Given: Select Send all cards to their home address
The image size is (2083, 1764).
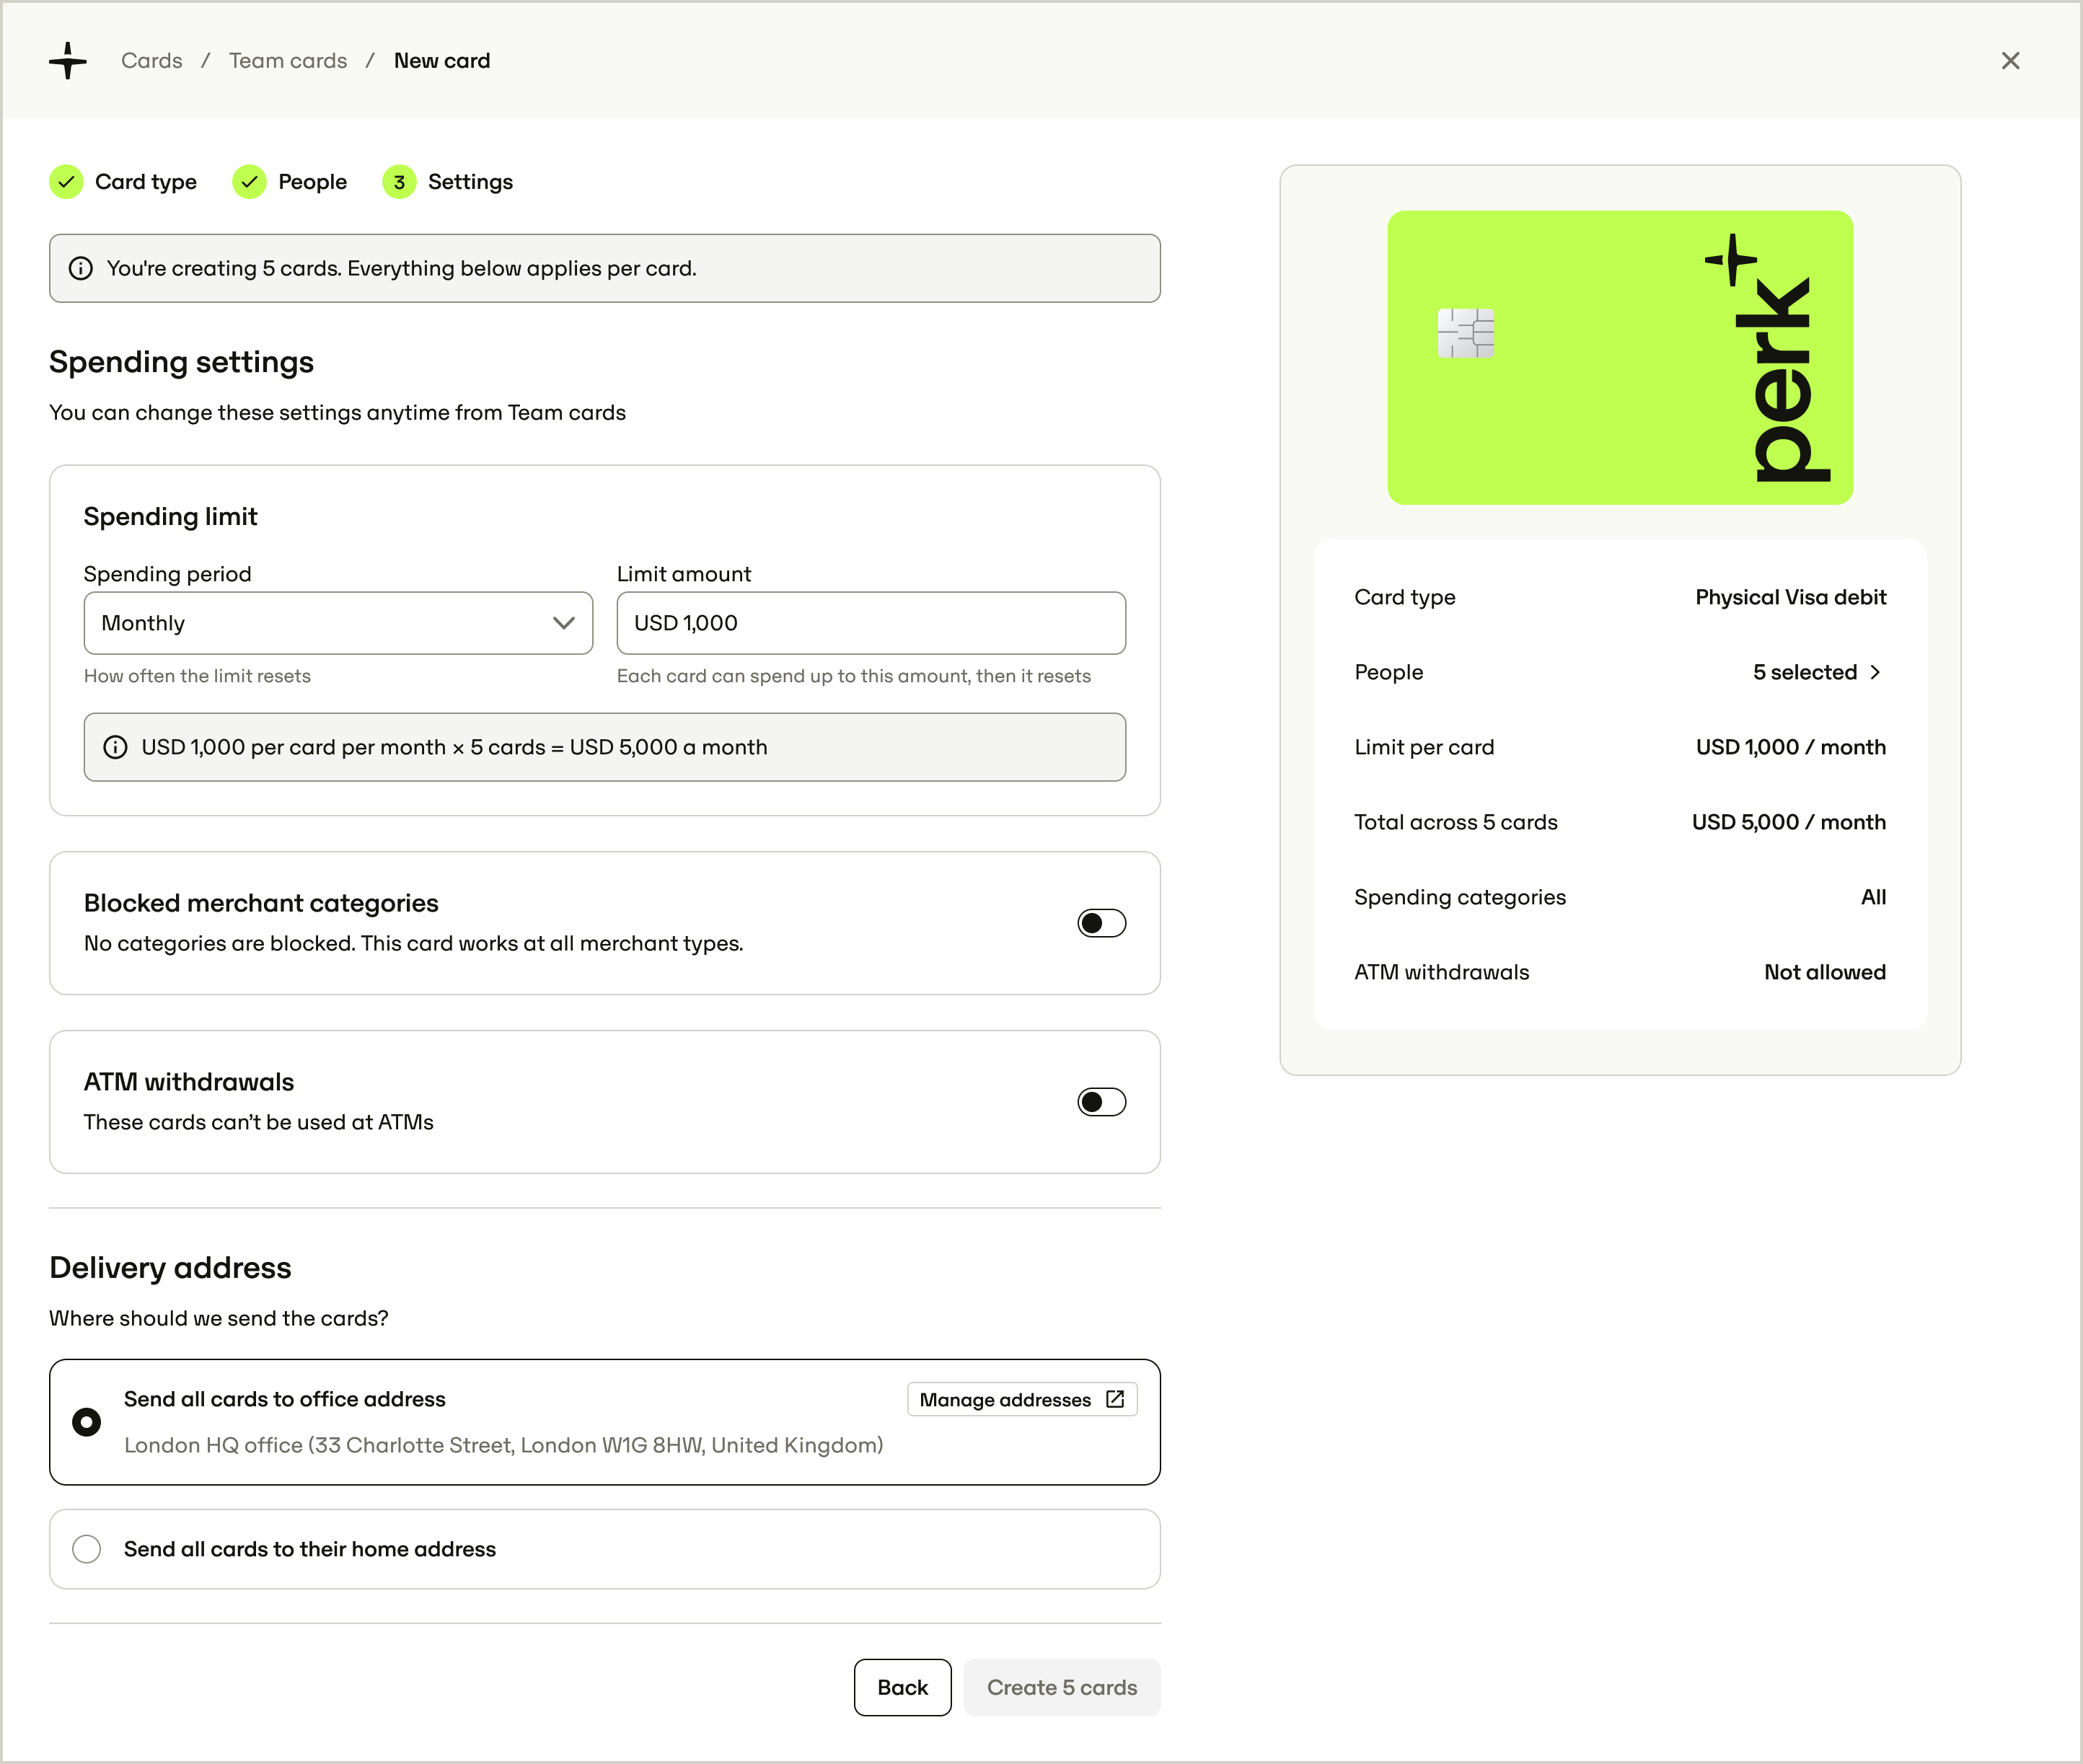Looking at the screenshot, I should (x=605, y=1549).
